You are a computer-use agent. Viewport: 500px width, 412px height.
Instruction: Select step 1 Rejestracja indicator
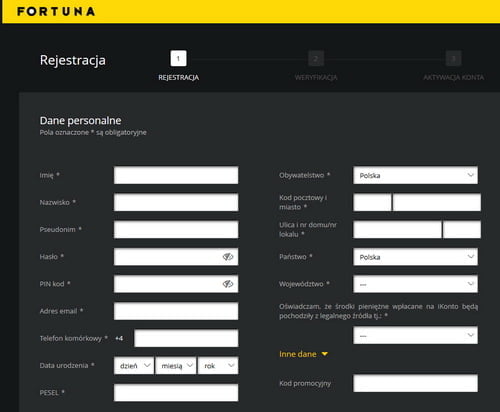[178, 59]
